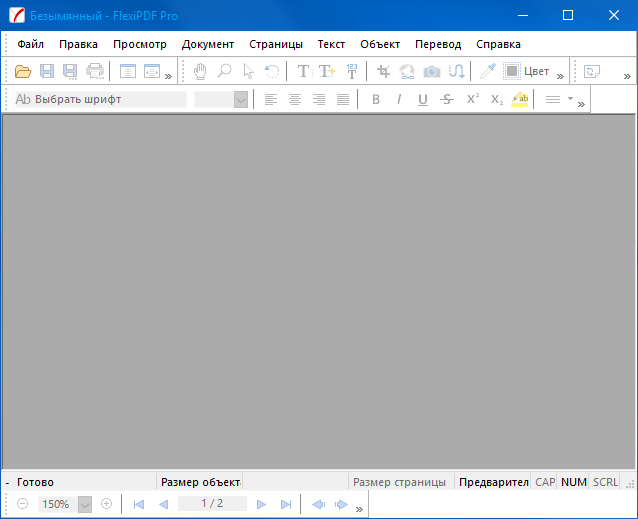Open the font size dropdown
The height and width of the screenshot is (519, 638).
pos(241,100)
